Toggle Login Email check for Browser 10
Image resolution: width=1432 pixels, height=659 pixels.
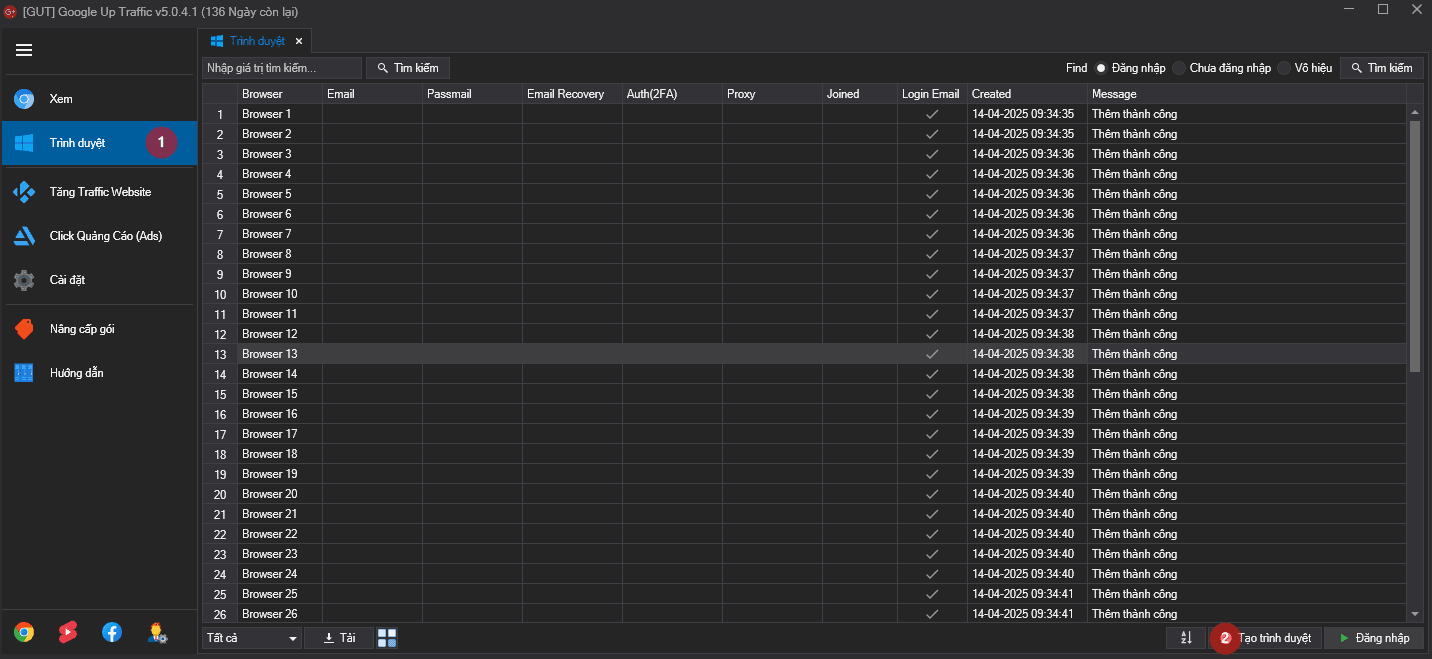click(x=932, y=294)
